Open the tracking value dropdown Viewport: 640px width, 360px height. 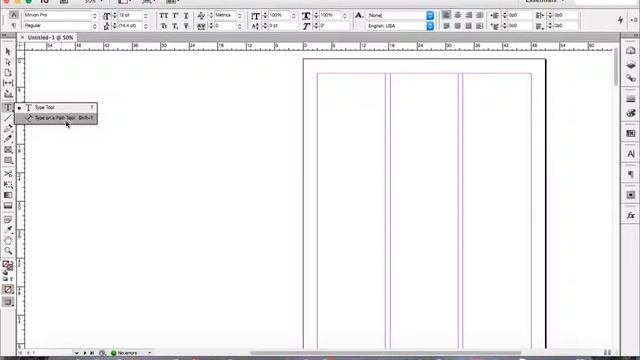click(240, 26)
